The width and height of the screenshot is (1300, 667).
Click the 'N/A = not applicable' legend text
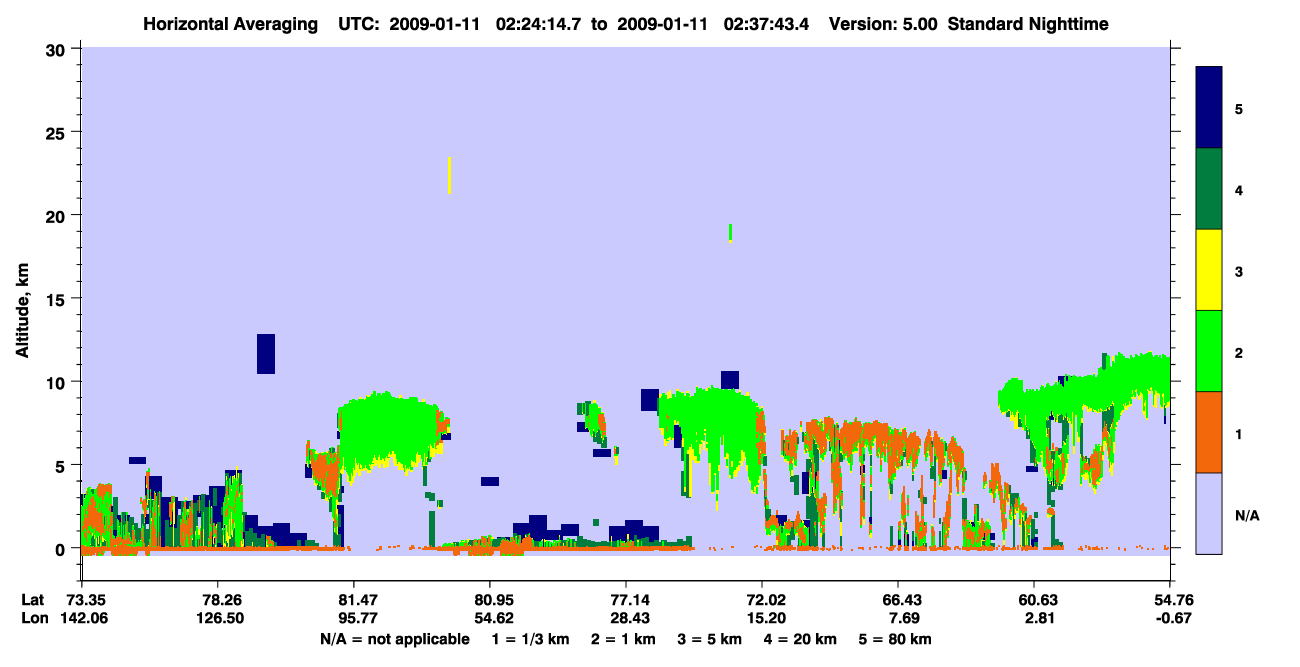(394, 639)
